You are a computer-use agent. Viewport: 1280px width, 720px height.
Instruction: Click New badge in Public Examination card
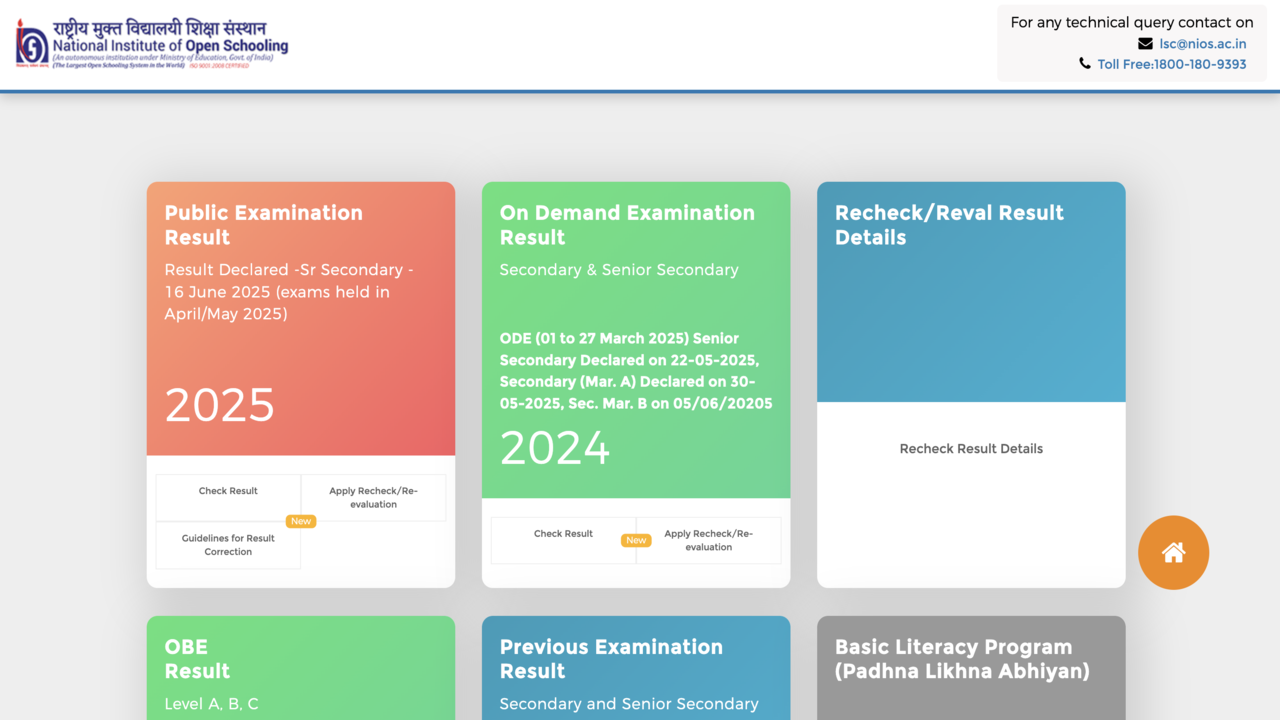301,521
